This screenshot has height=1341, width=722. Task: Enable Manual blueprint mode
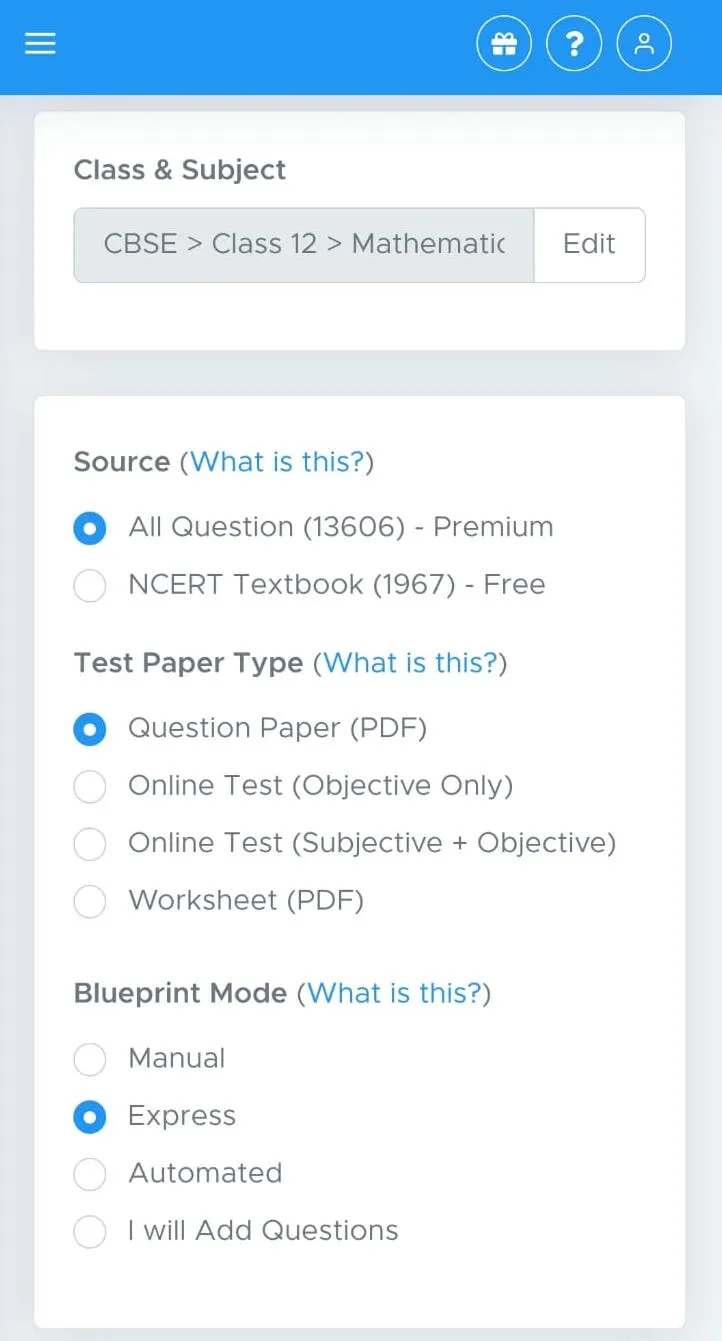[90, 1059]
